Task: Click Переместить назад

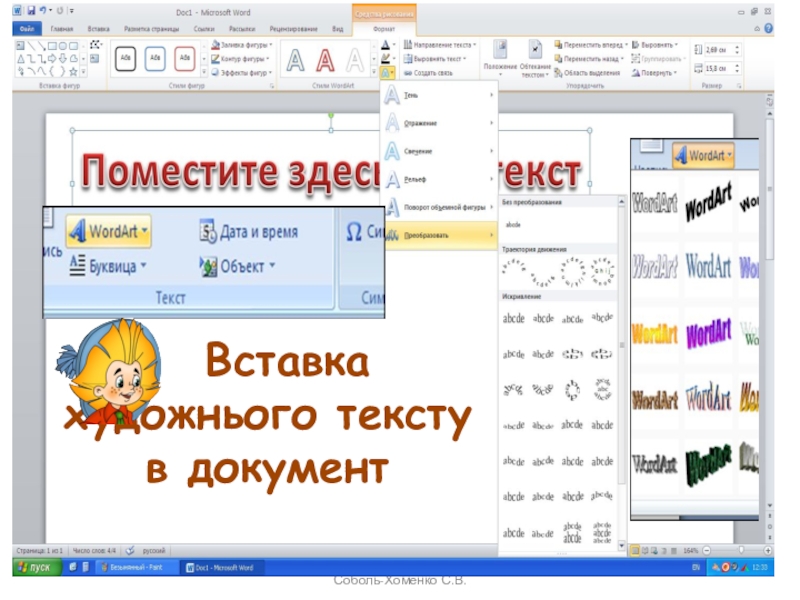Action: [589, 59]
